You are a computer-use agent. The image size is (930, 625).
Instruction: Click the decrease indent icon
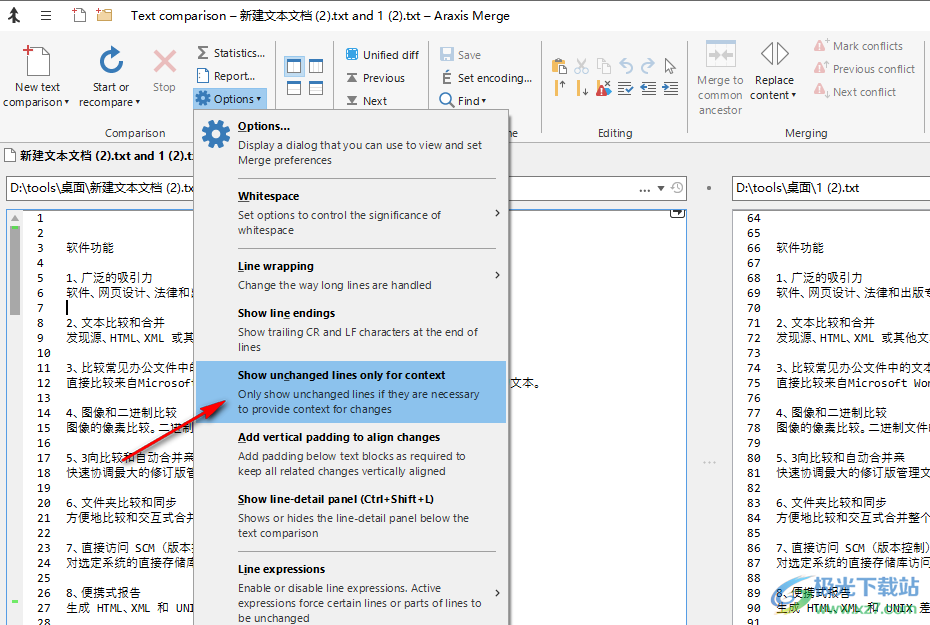648,89
